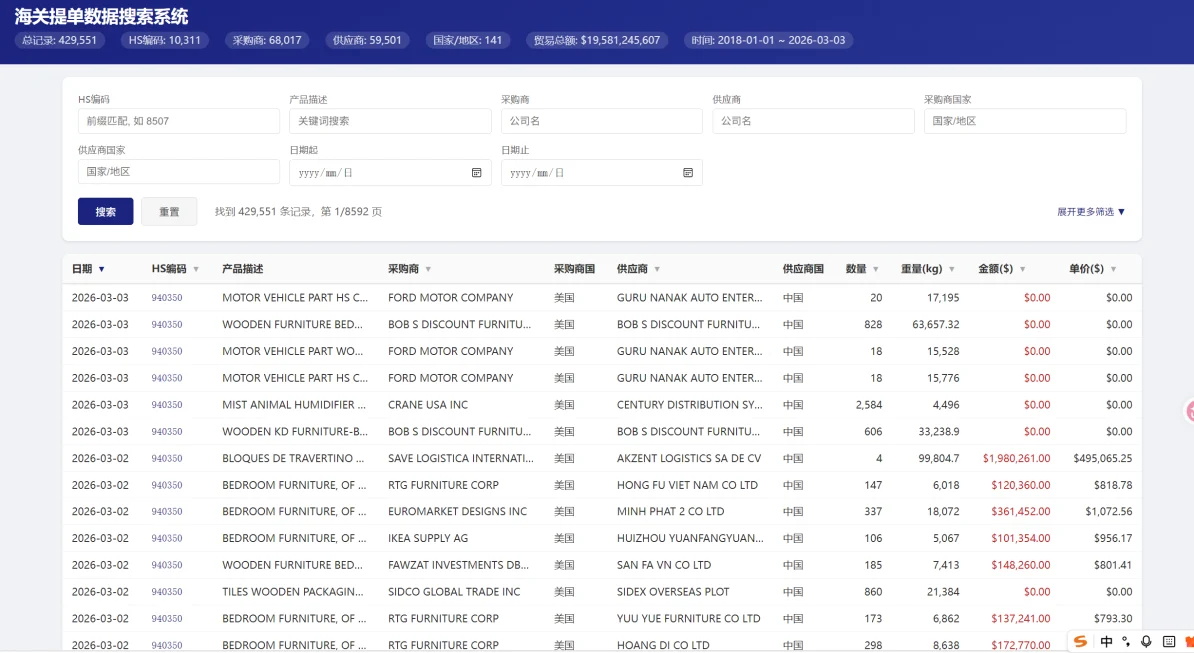The width and height of the screenshot is (1194, 653).
Task: Click the Sogou S logo in IME bar
Action: pyautogui.click(x=1081, y=642)
